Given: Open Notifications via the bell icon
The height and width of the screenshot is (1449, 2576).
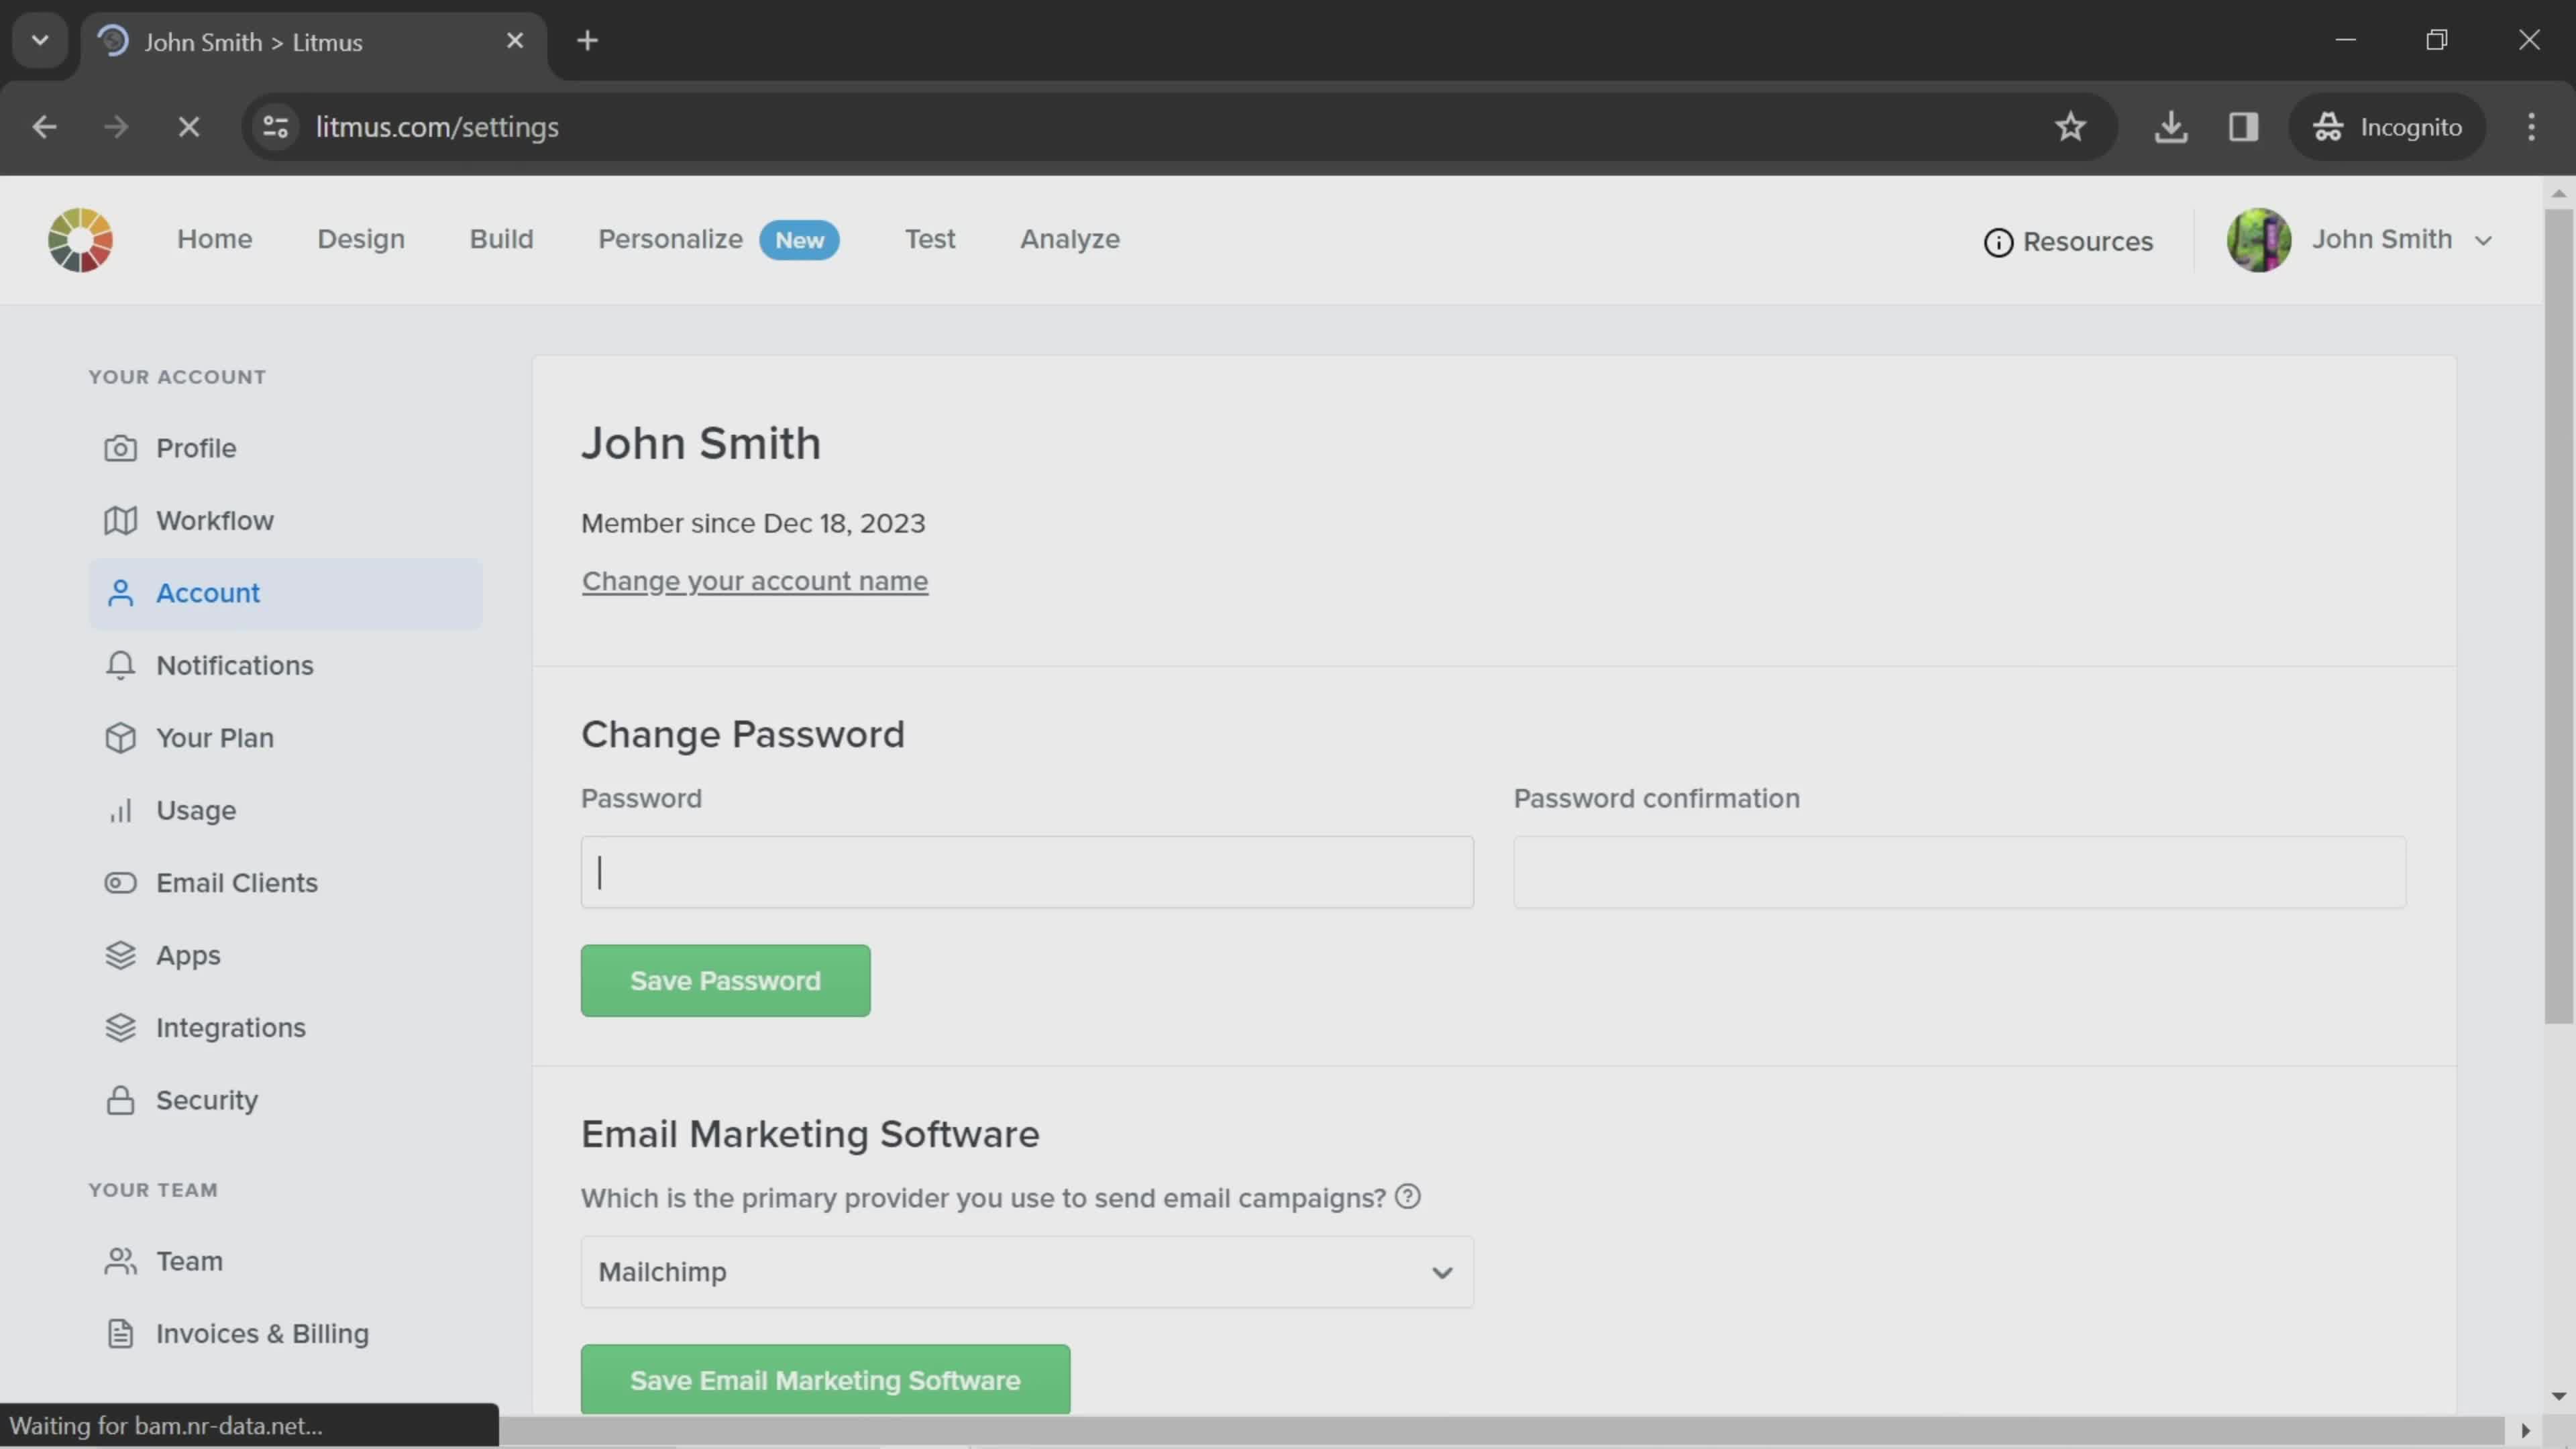Looking at the screenshot, I should click(x=120, y=665).
